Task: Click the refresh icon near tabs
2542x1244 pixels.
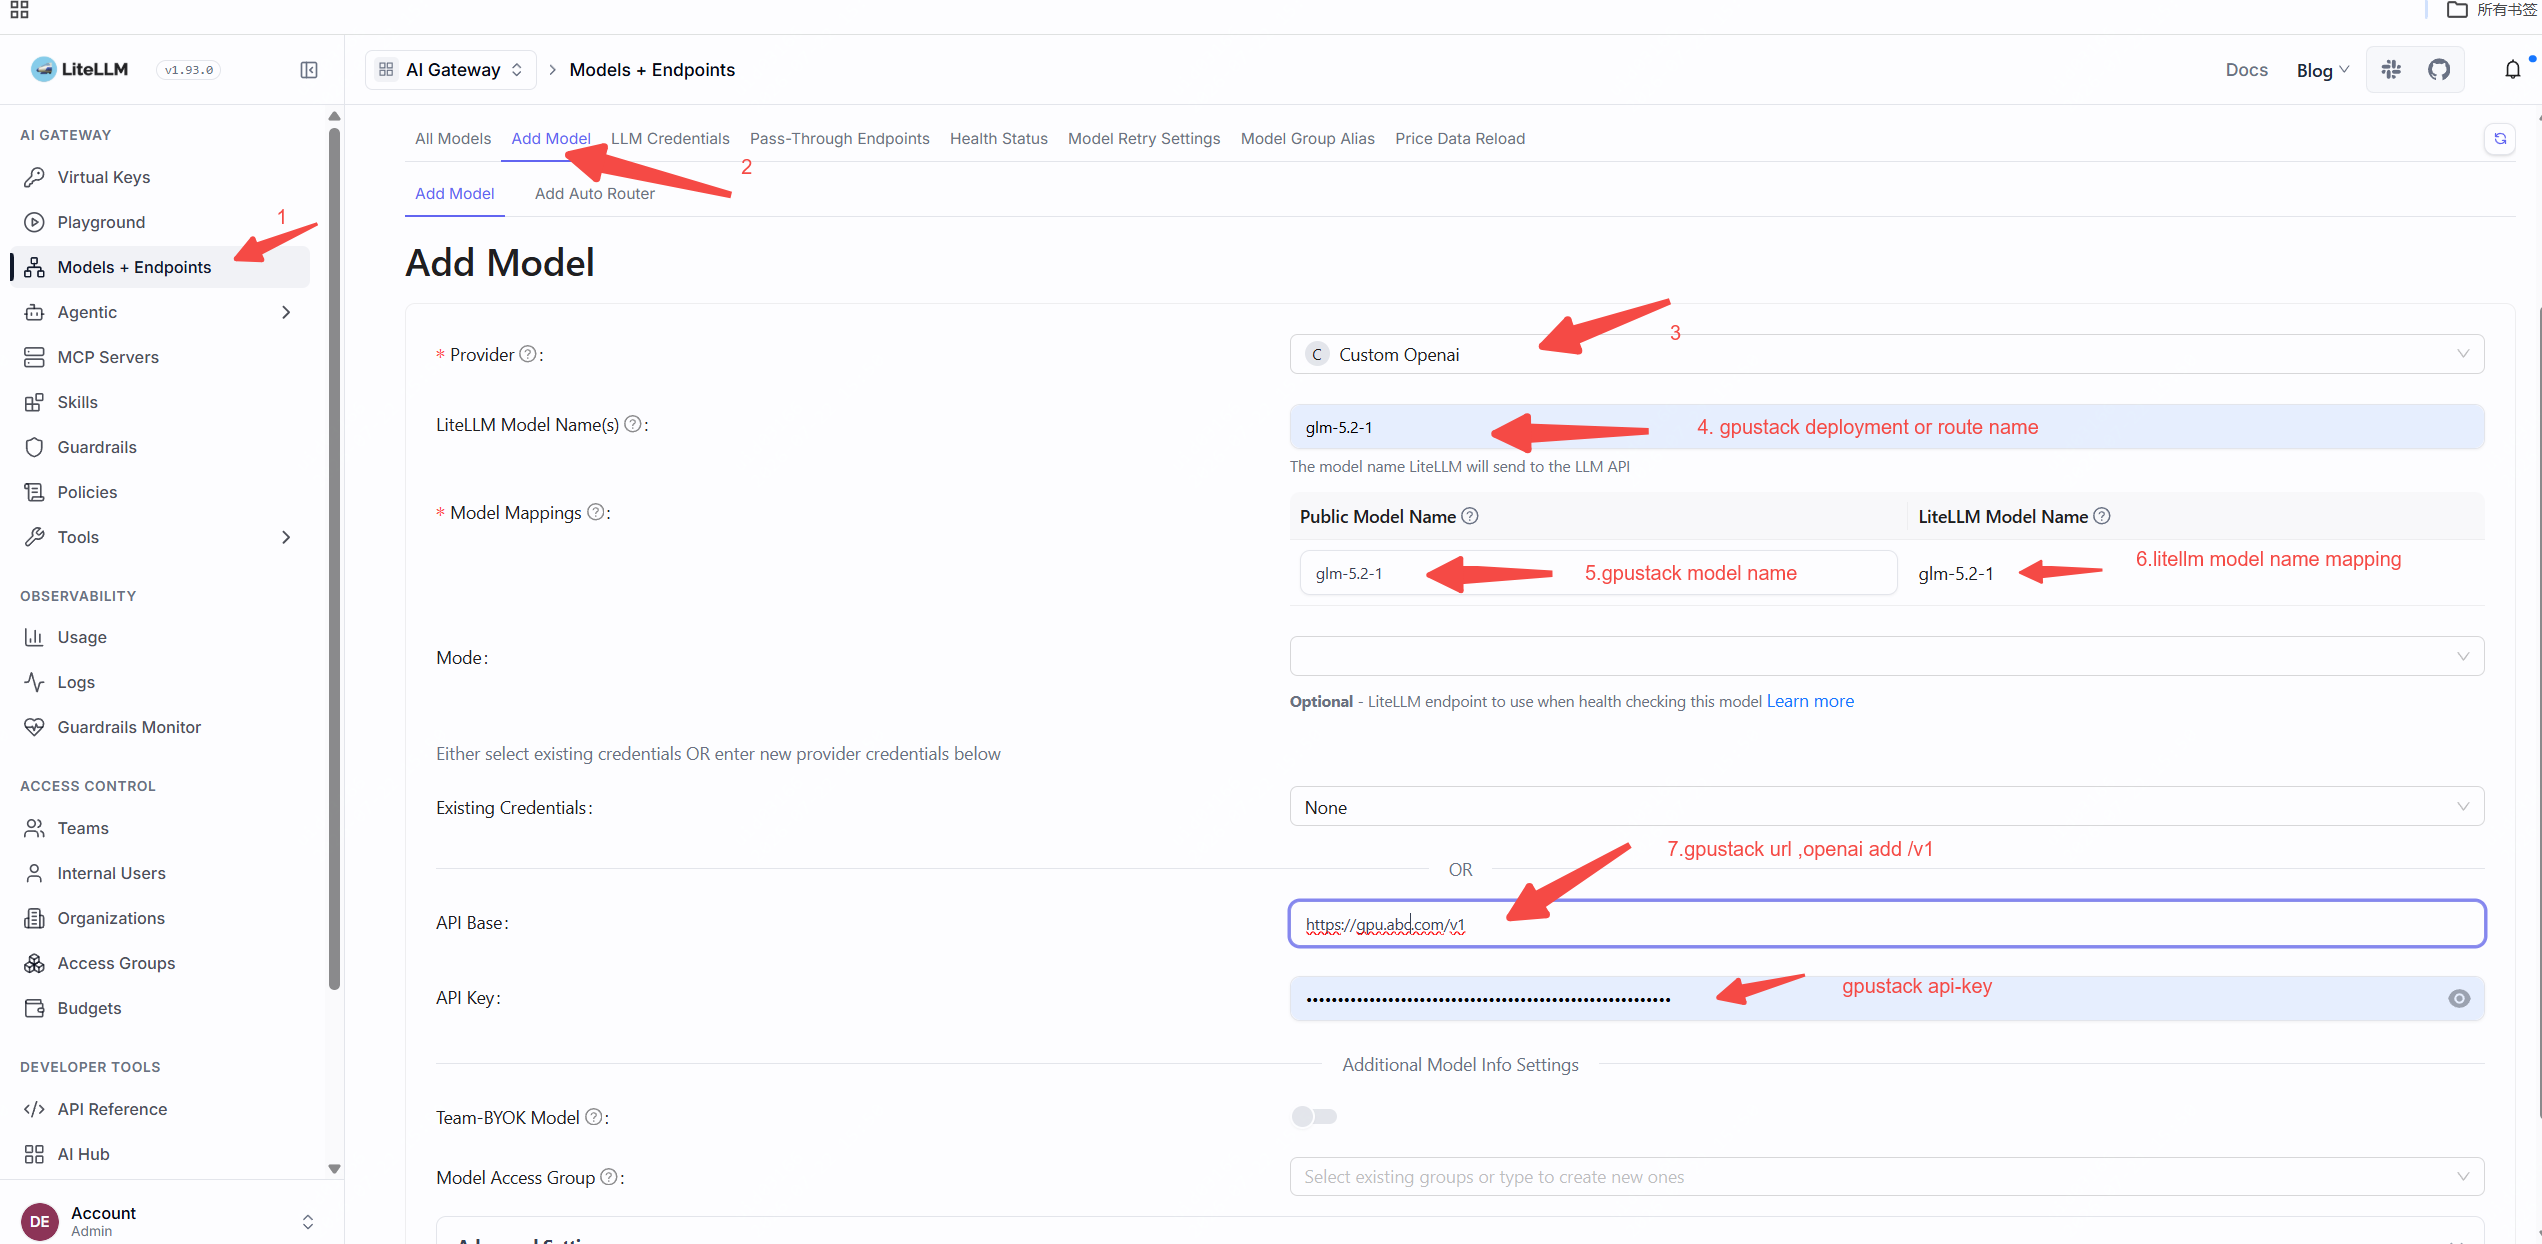Action: coord(2500,139)
